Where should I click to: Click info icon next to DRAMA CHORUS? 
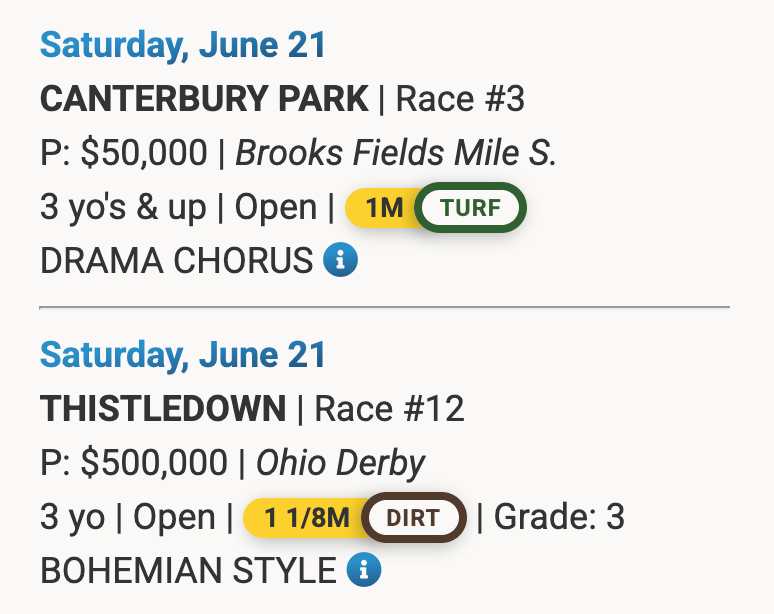point(341,261)
